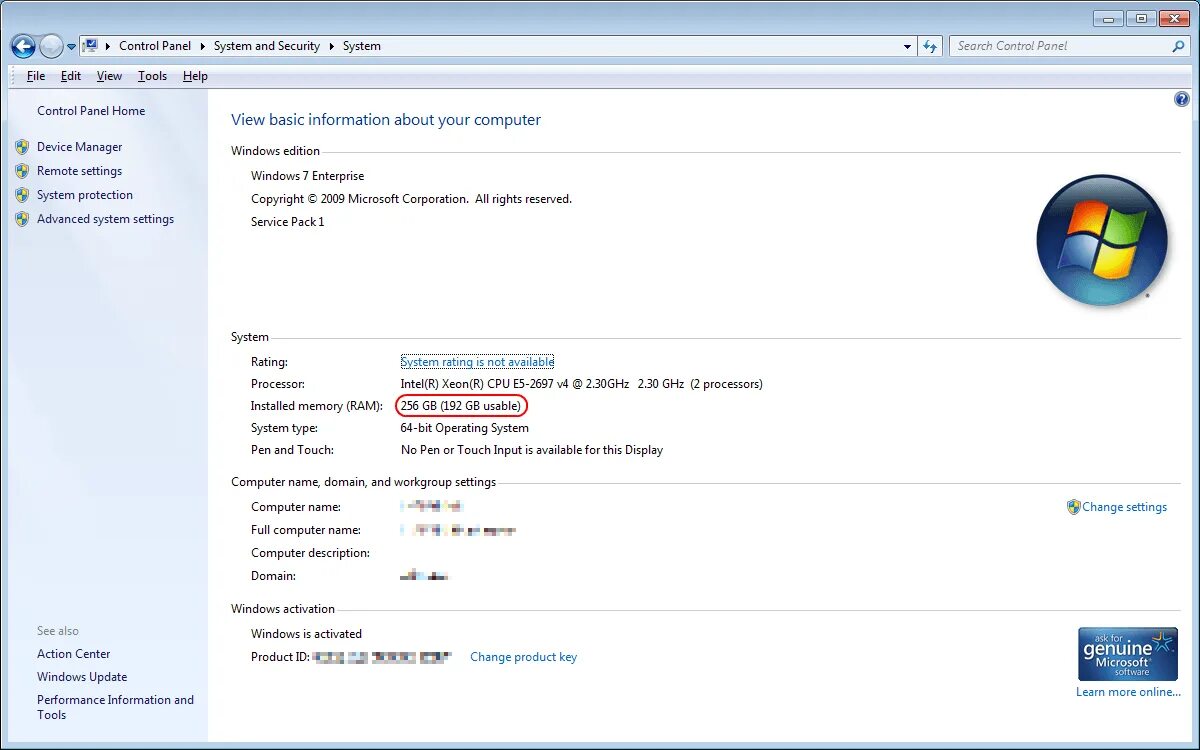Image resolution: width=1200 pixels, height=750 pixels.
Task: Open the File menu
Action: click(x=36, y=76)
